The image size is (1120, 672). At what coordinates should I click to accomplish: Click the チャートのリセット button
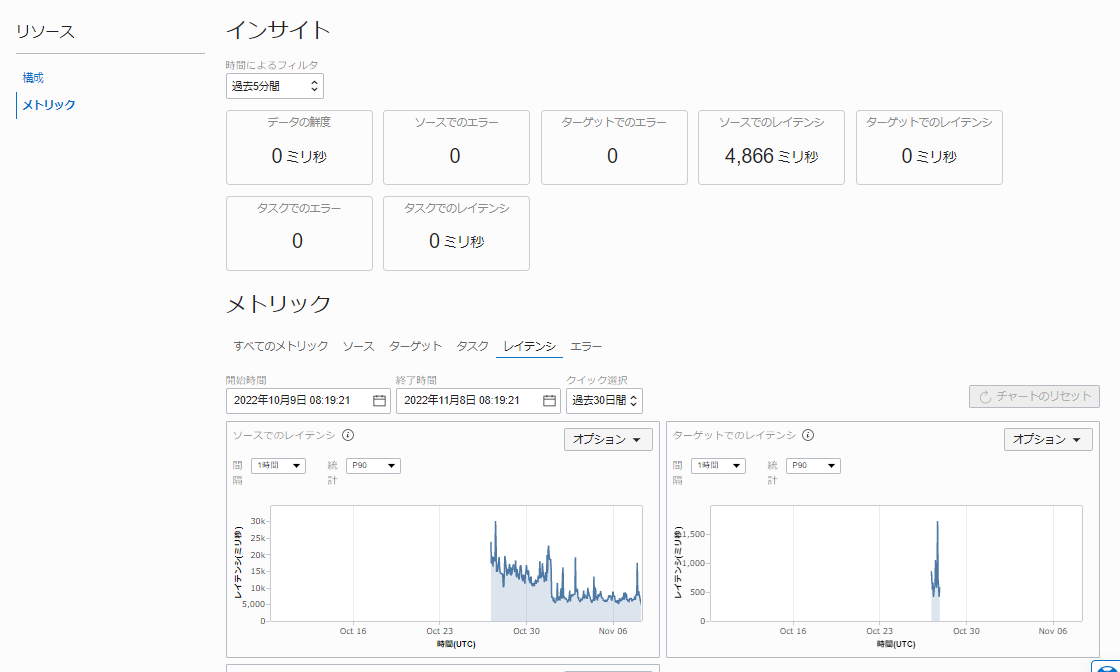point(1034,396)
